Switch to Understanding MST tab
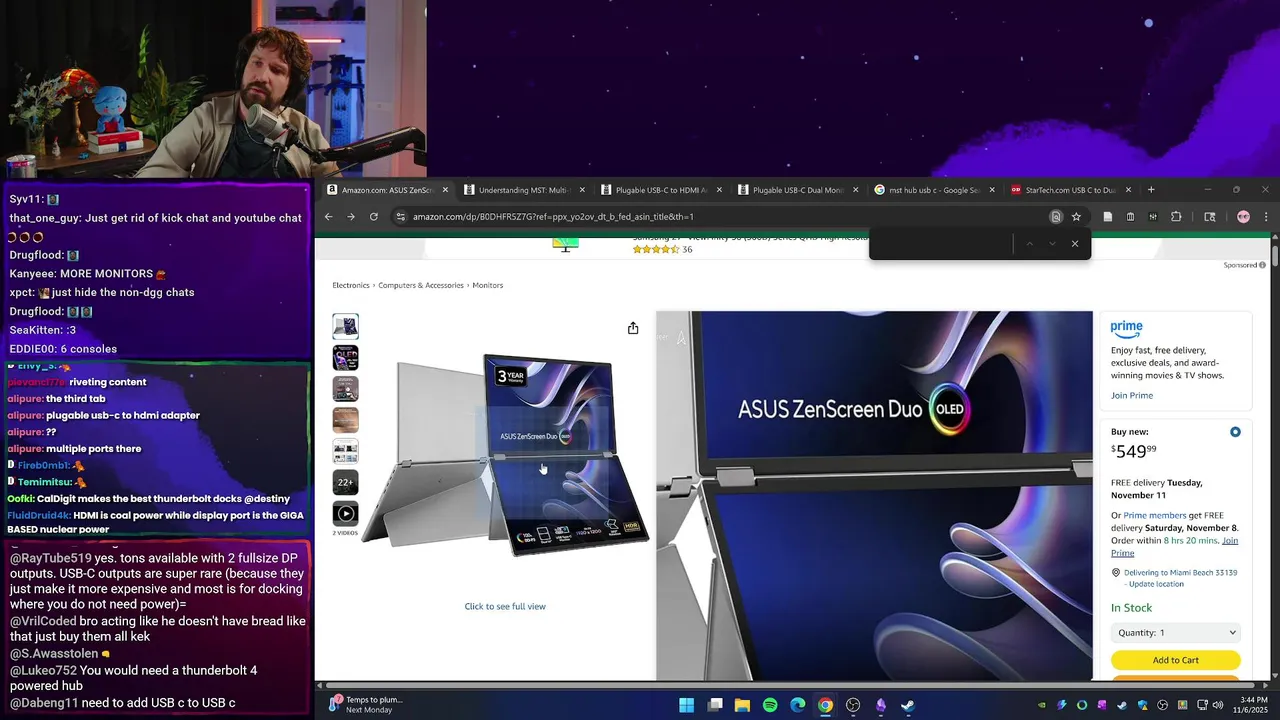 pos(523,190)
